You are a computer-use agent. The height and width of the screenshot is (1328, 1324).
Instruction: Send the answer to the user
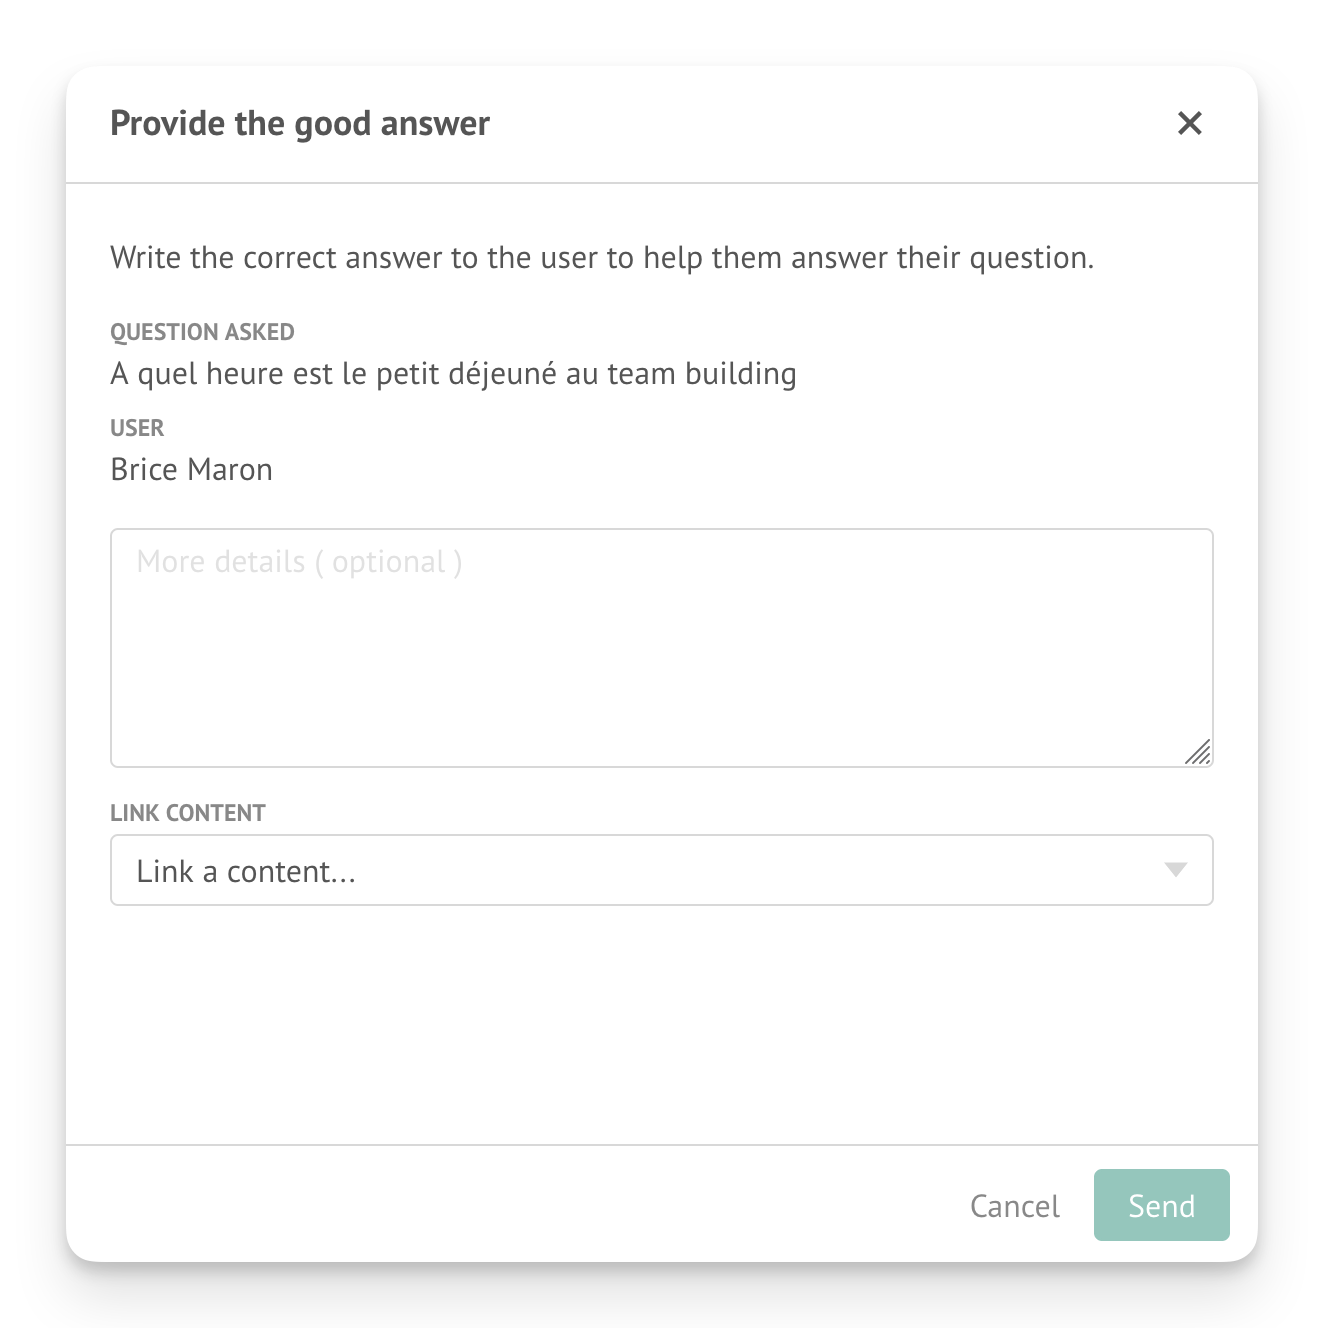coord(1161,1205)
